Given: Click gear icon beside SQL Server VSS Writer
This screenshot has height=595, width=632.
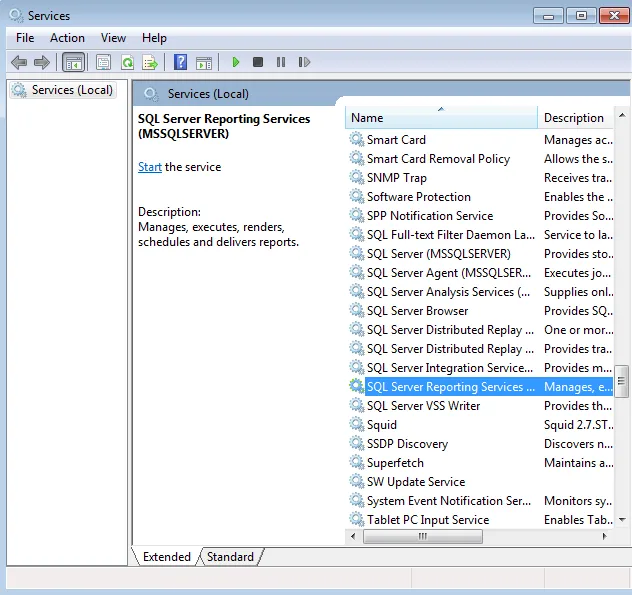Looking at the screenshot, I should click(x=357, y=406).
